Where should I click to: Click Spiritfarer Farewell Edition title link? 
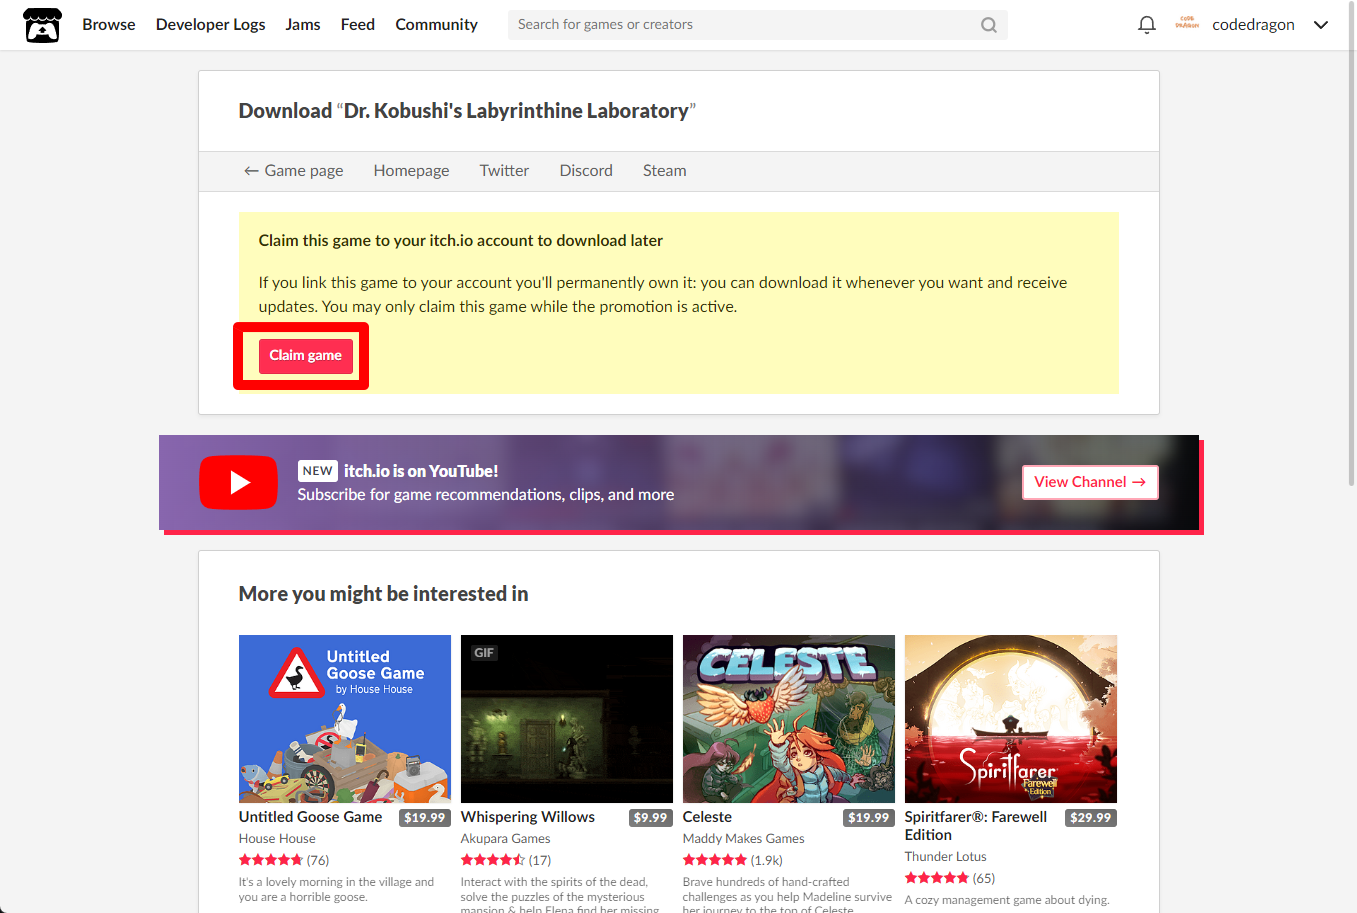coord(976,826)
